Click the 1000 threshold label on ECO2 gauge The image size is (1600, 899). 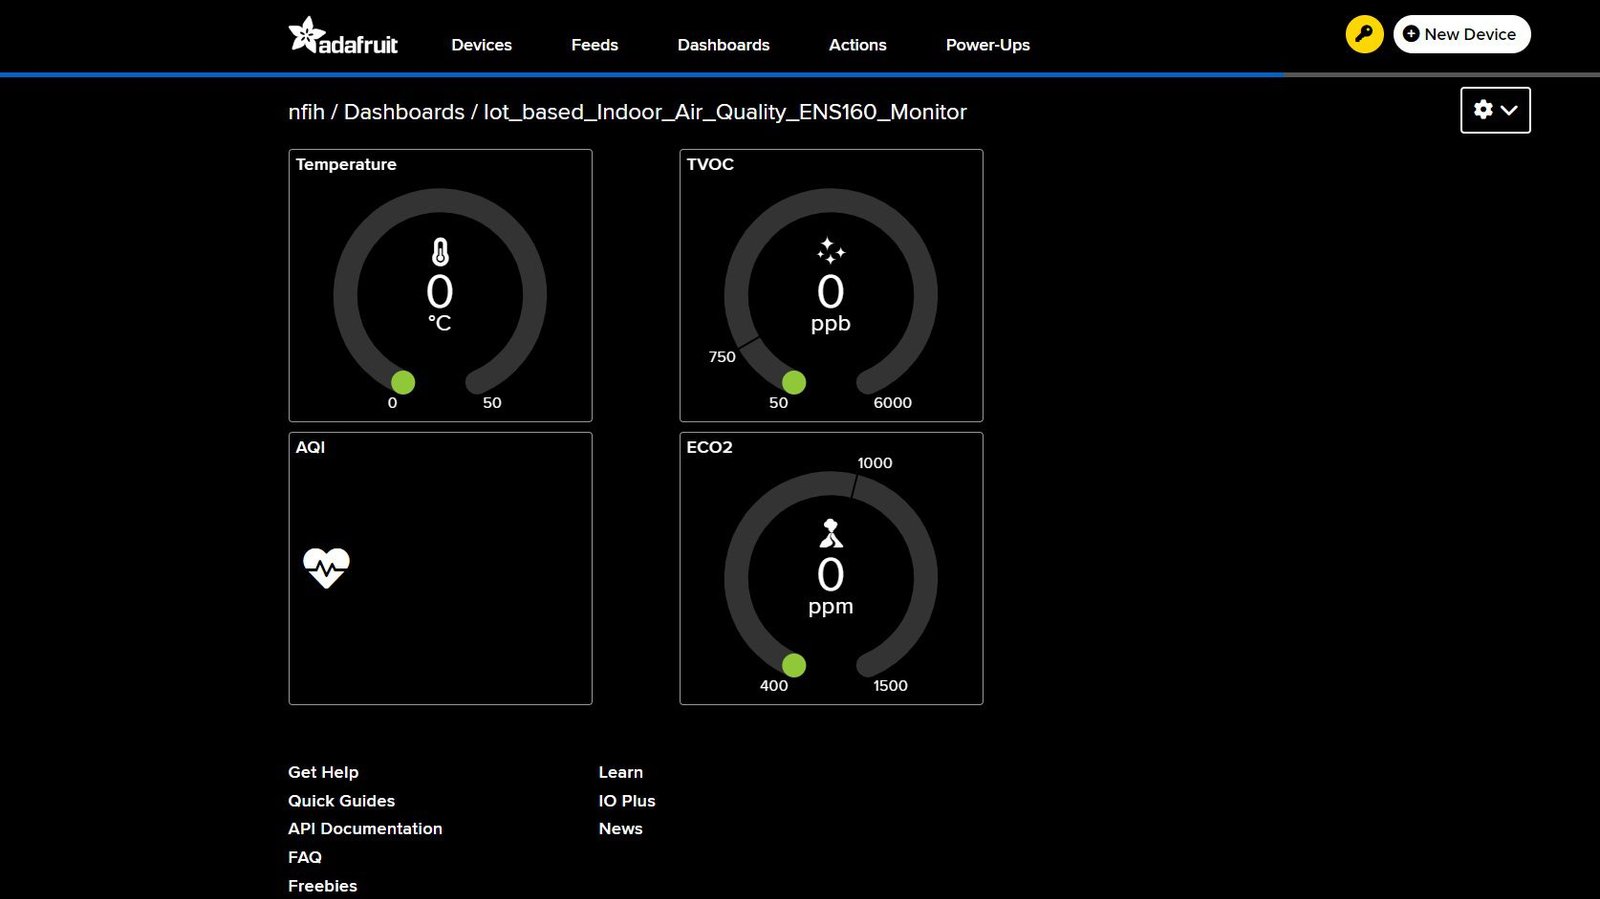875,463
